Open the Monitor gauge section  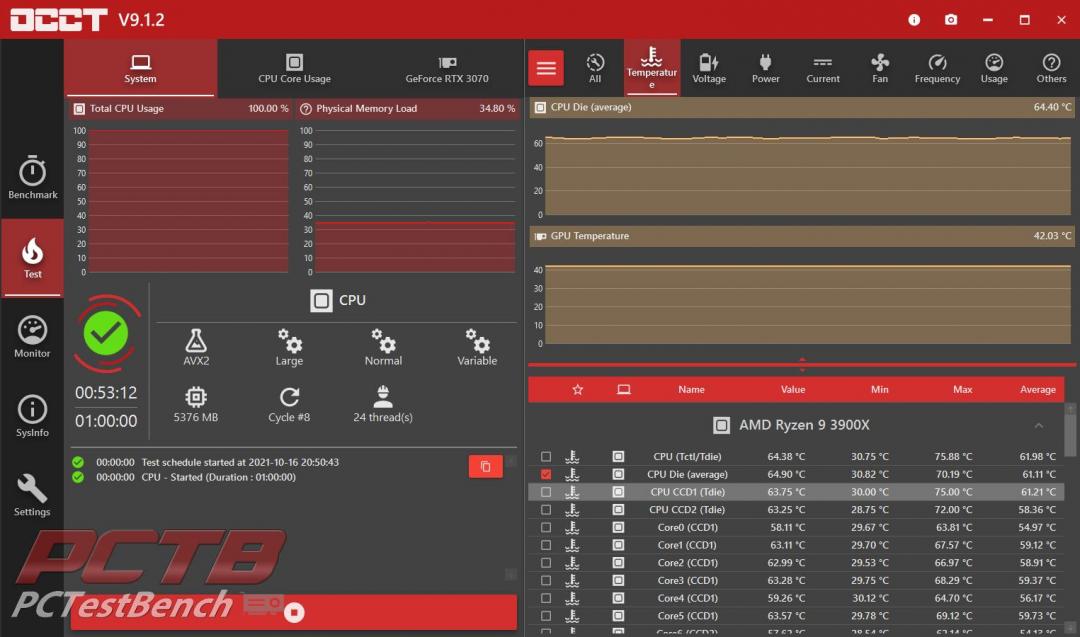tap(32, 337)
